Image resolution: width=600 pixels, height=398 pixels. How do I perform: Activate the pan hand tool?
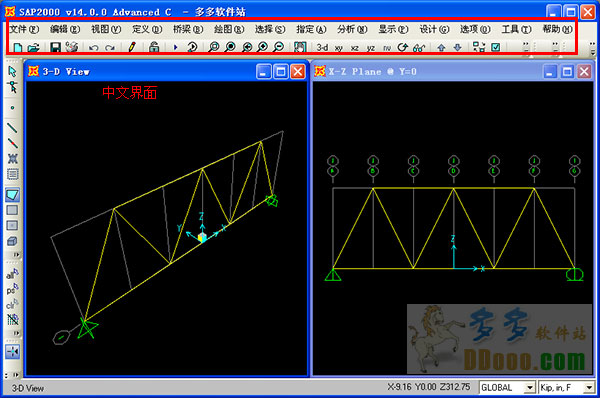300,47
